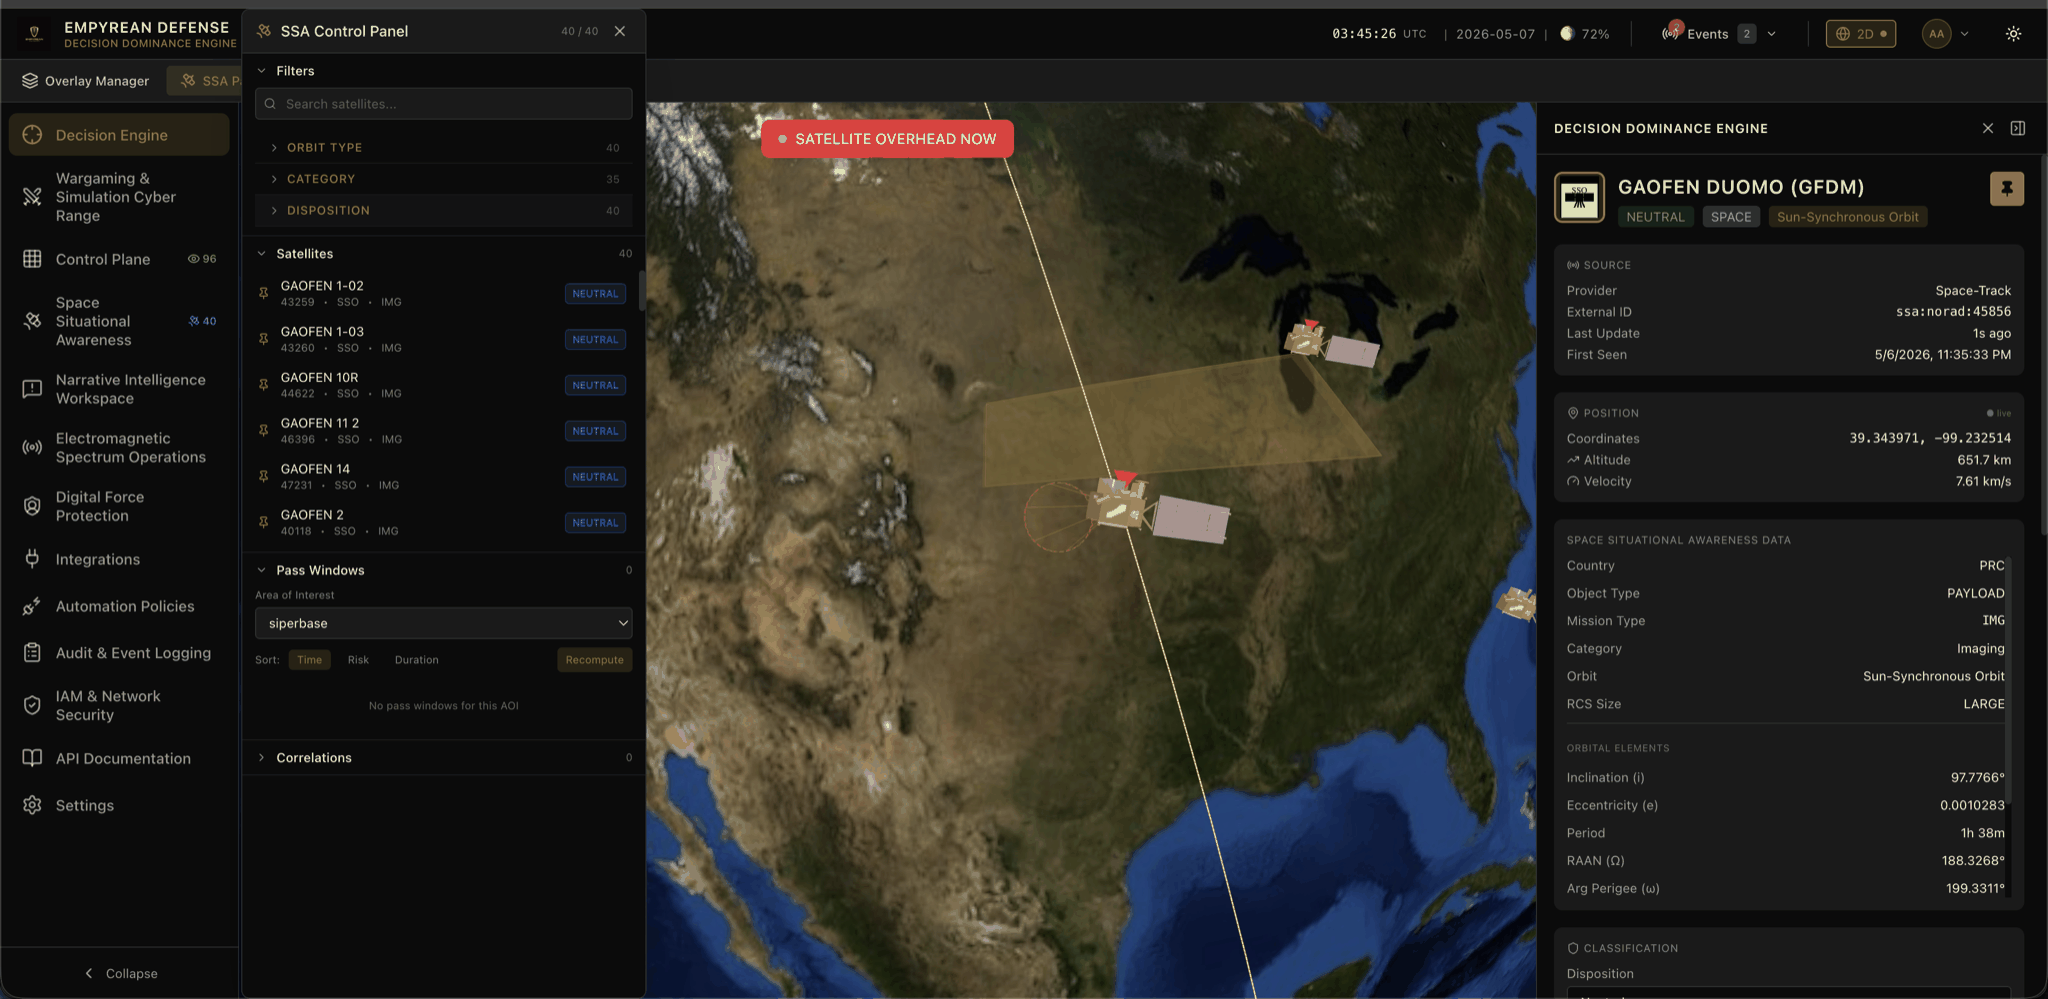Toggle side panel layout icon
The height and width of the screenshot is (999, 2048).
pos(2018,128)
